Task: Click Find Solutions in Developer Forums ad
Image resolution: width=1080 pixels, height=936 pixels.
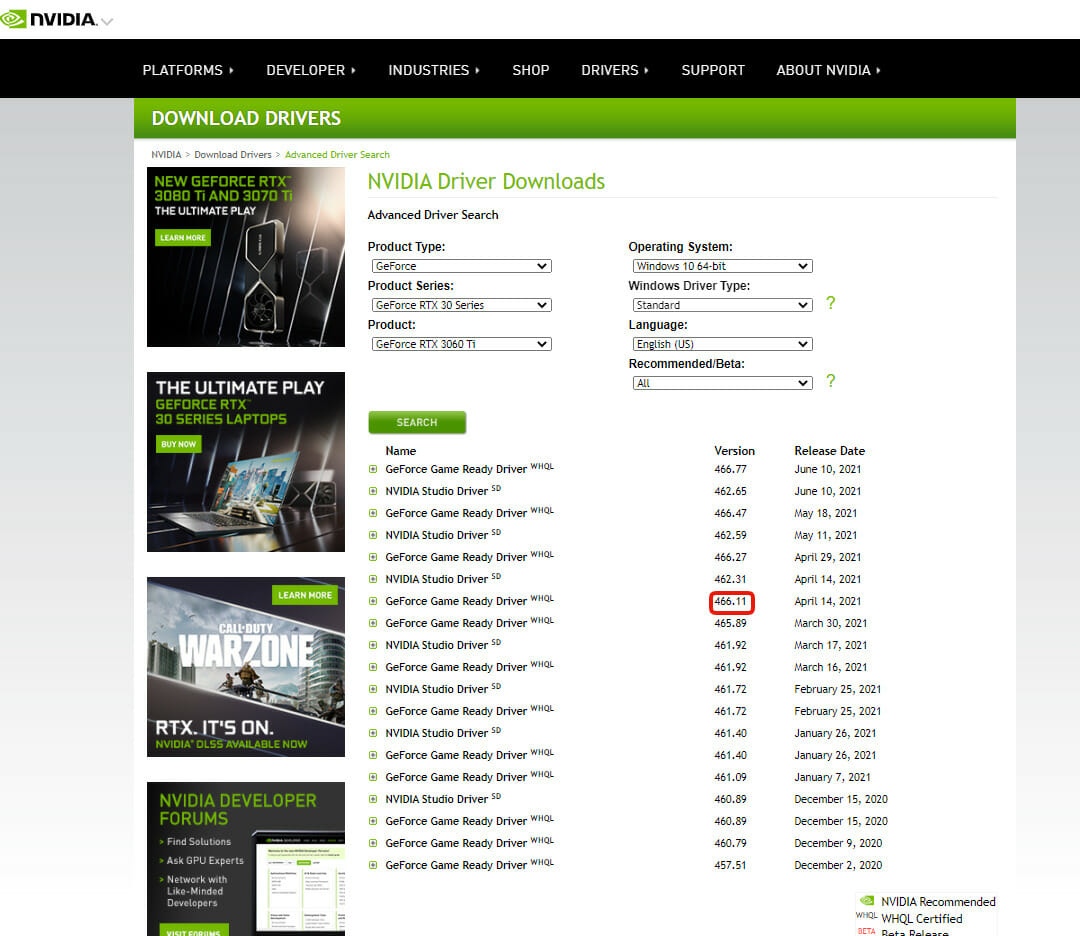Action: point(198,842)
